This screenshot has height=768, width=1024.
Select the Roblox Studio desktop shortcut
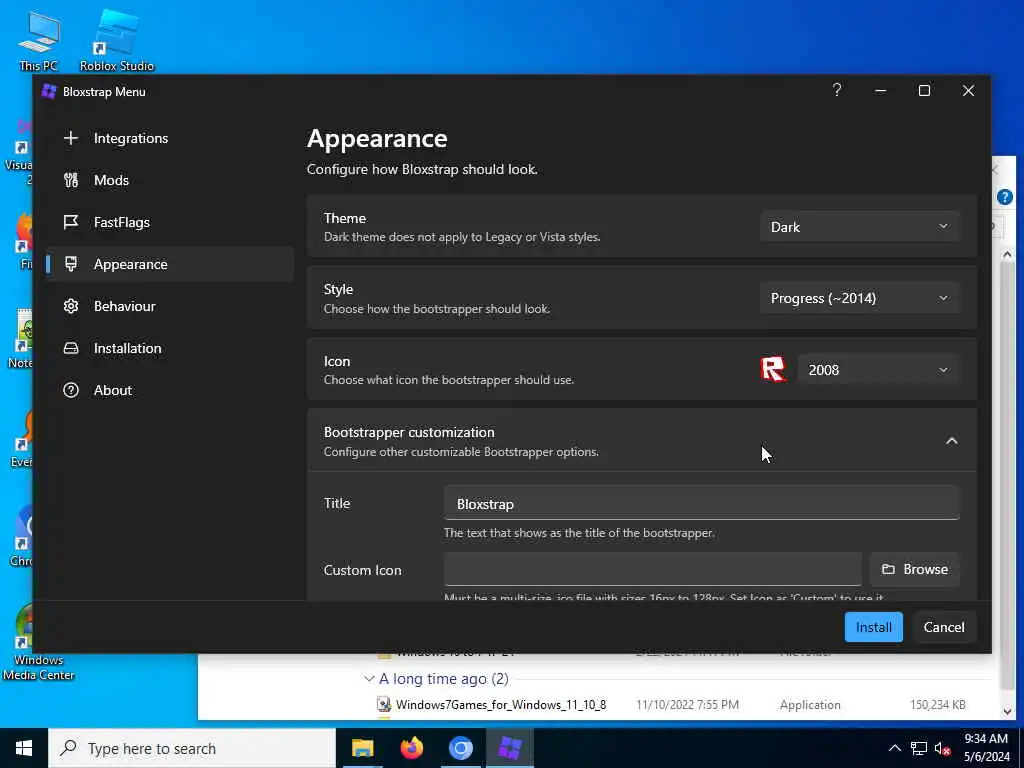[x=116, y=41]
